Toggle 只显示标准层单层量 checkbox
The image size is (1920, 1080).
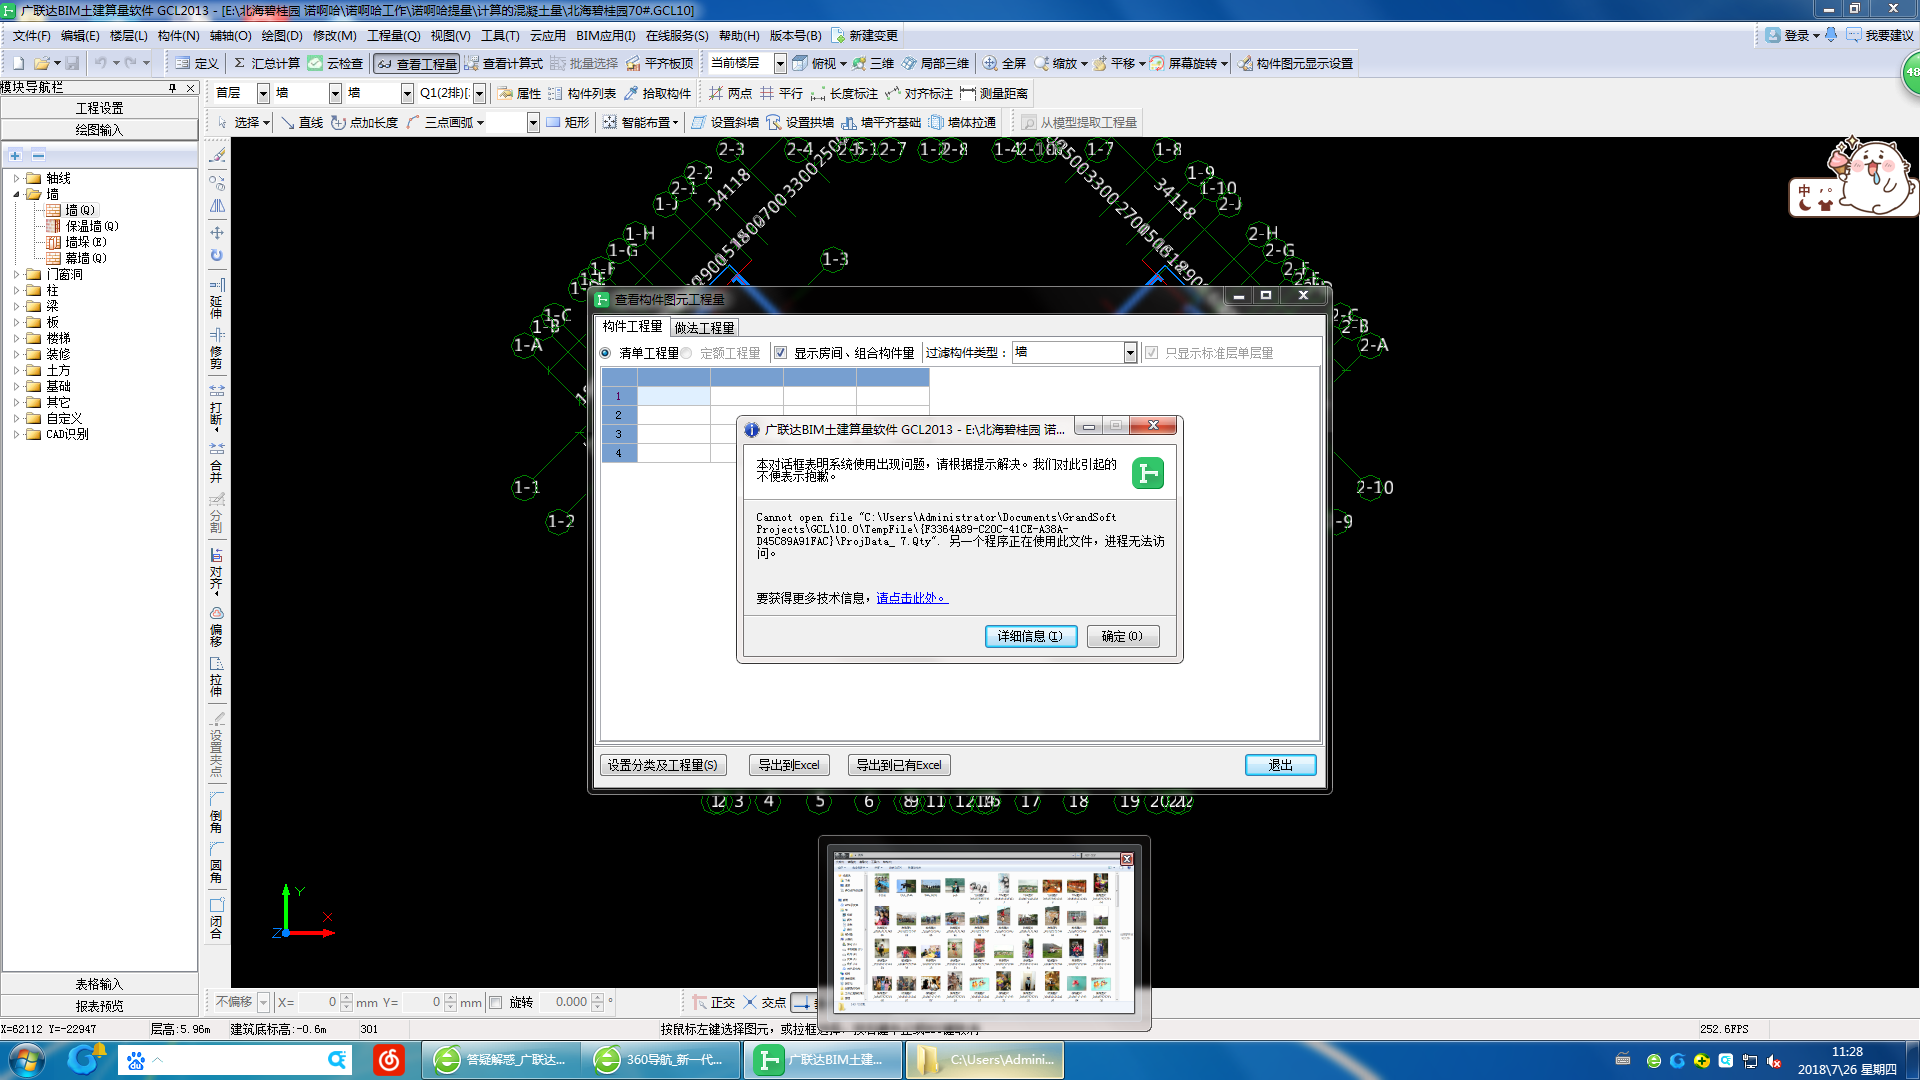tap(1151, 353)
